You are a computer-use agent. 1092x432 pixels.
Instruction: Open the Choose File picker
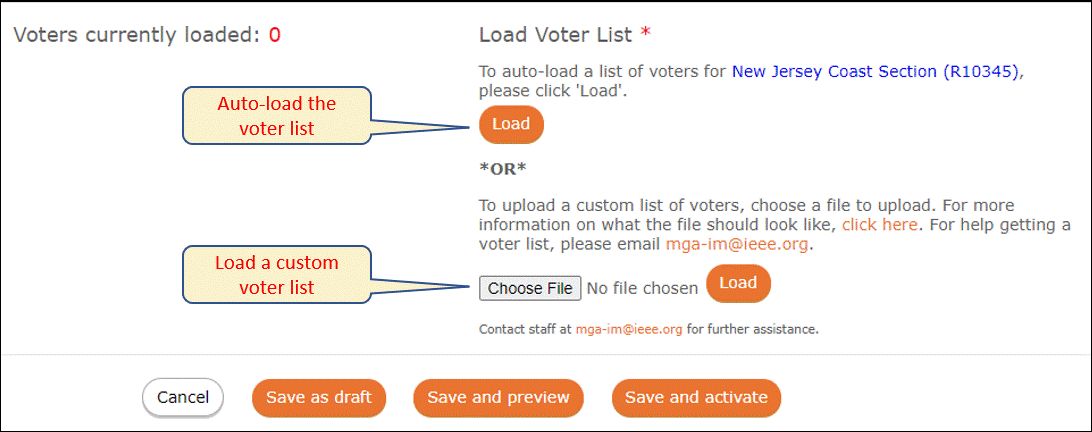coord(530,288)
